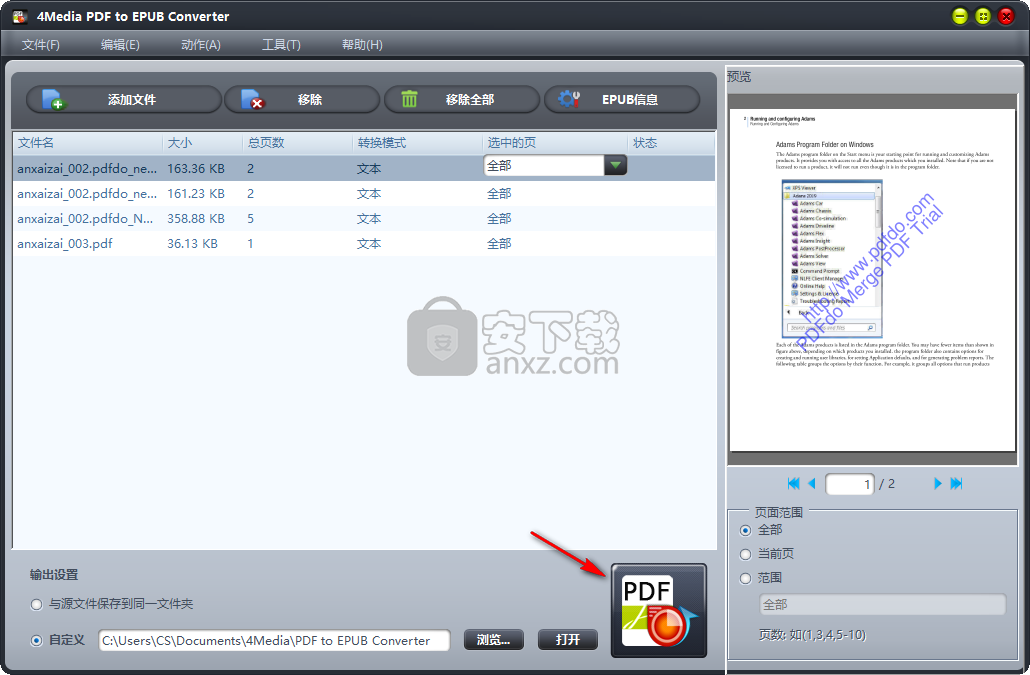Click 文本 mode cell in 5-page file row
This screenshot has width=1030, height=675.
click(369, 219)
